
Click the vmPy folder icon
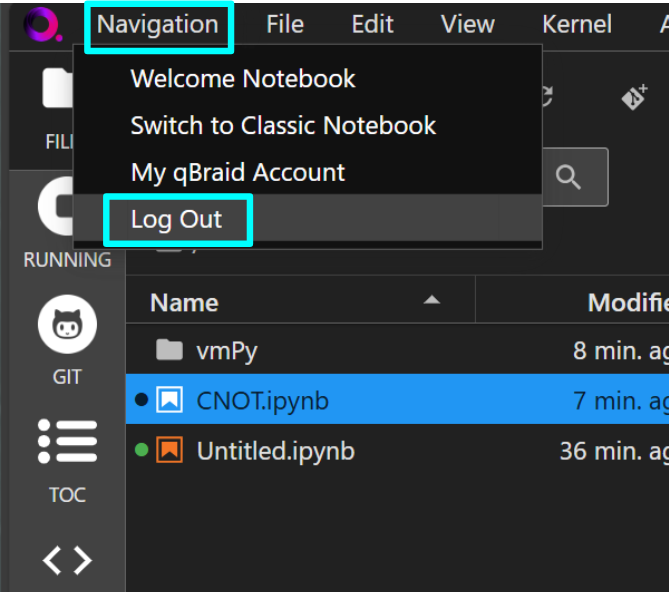(x=169, y=350)
